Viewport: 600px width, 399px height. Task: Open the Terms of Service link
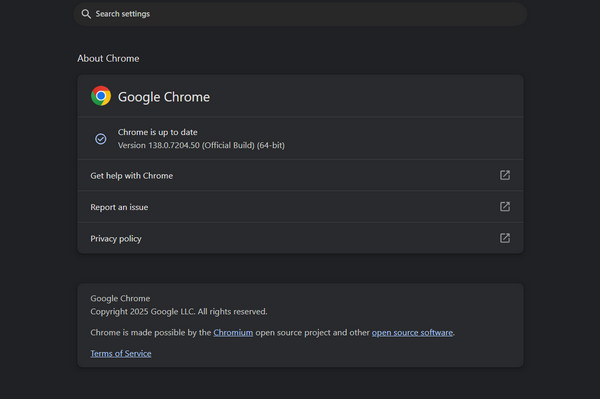[x=121, y=353]
